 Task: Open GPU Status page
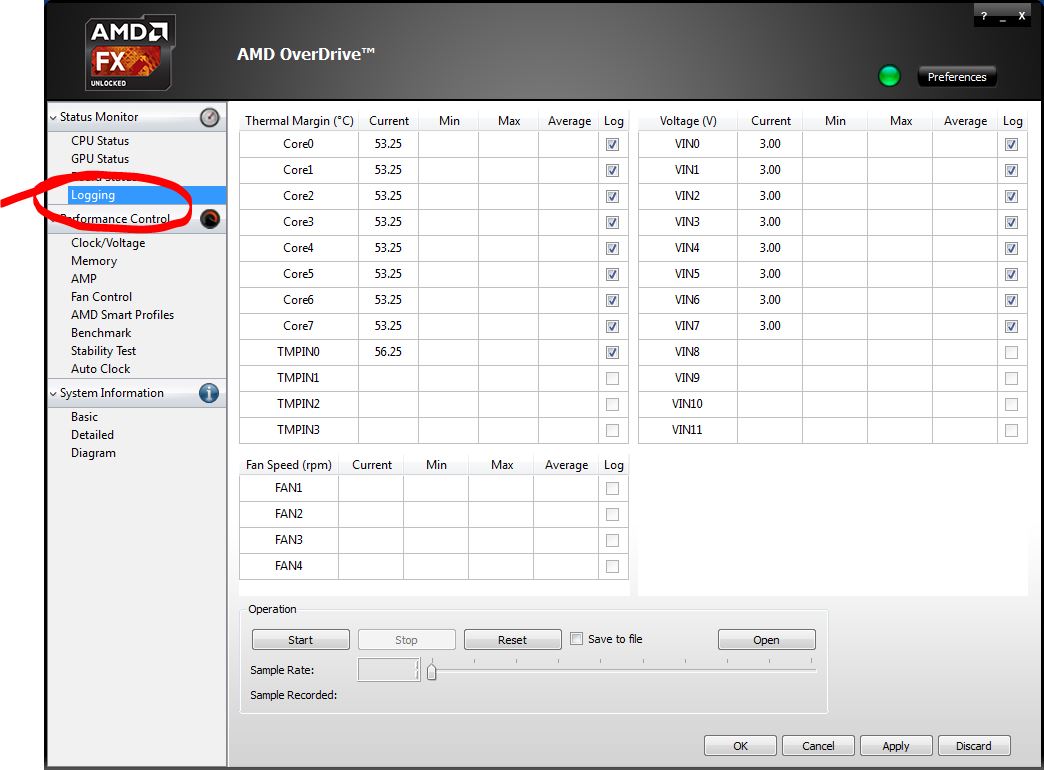coord(100,159)
